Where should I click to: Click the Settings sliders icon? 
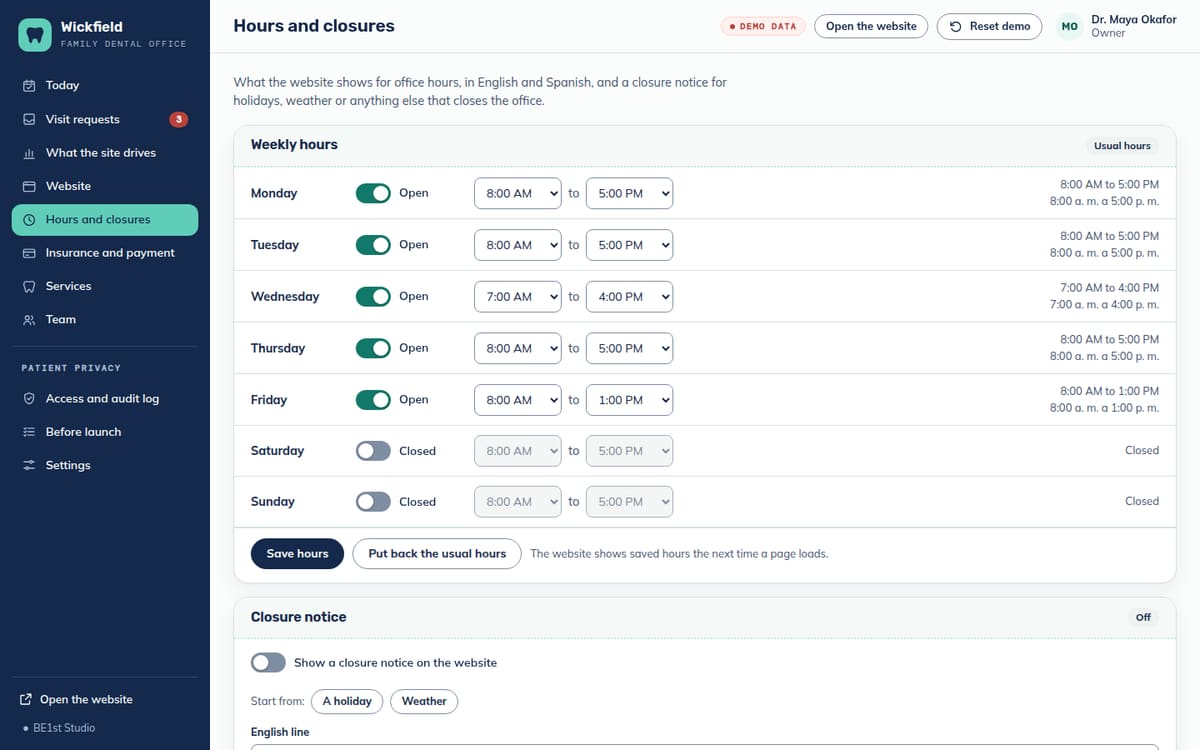tap(29, 466)
